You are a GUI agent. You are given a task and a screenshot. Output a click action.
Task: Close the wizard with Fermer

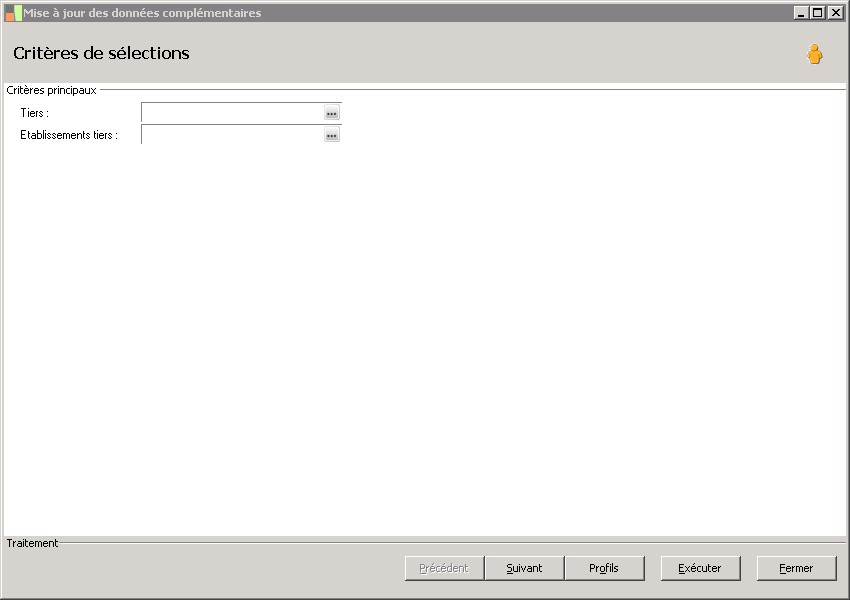point(796,568)
